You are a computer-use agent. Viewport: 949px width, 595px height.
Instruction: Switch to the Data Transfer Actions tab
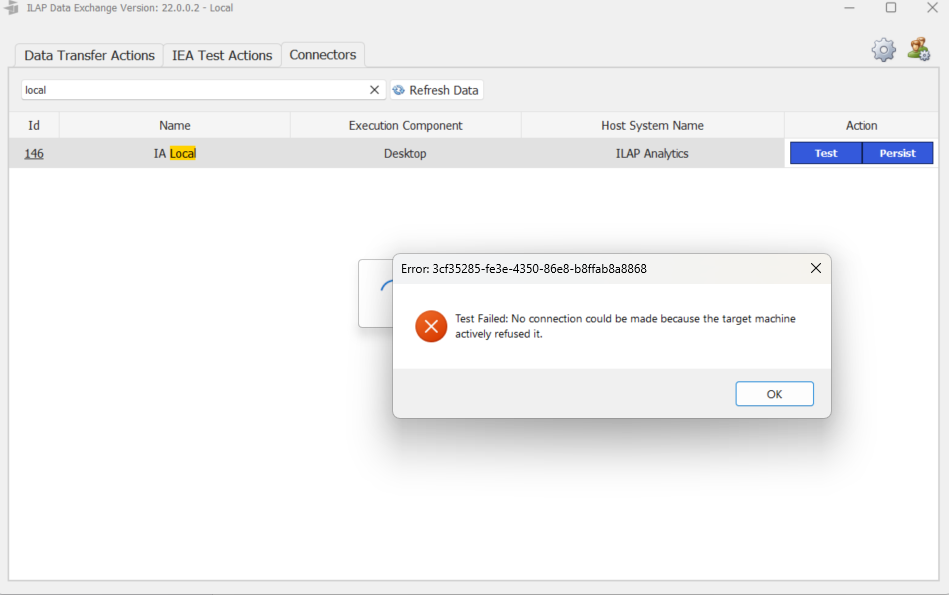[89, 56]
